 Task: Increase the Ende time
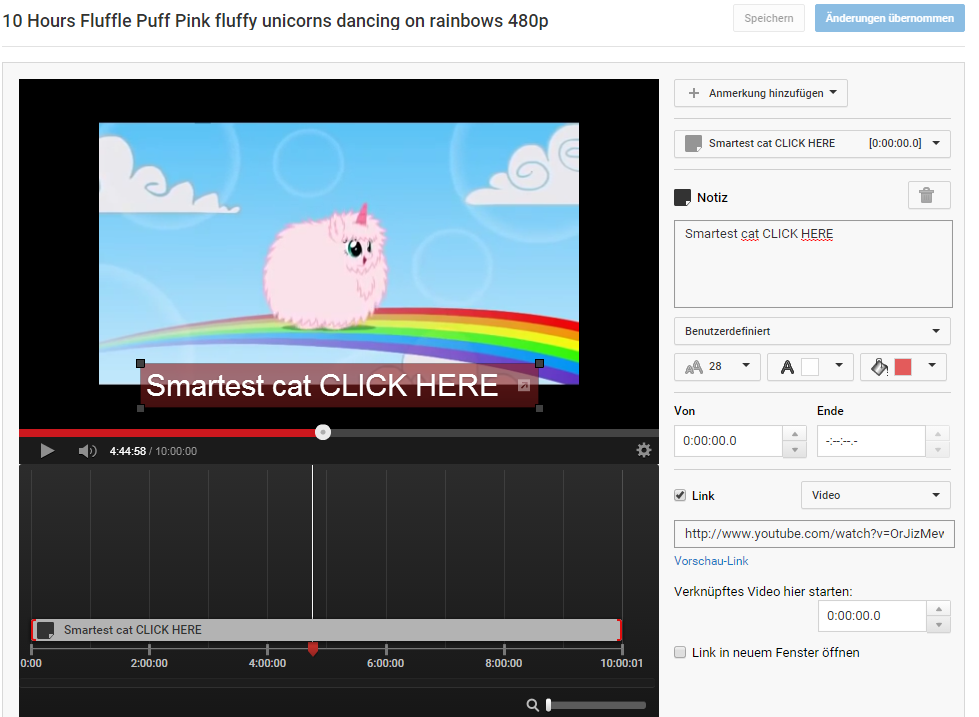[x=937, y=433]
